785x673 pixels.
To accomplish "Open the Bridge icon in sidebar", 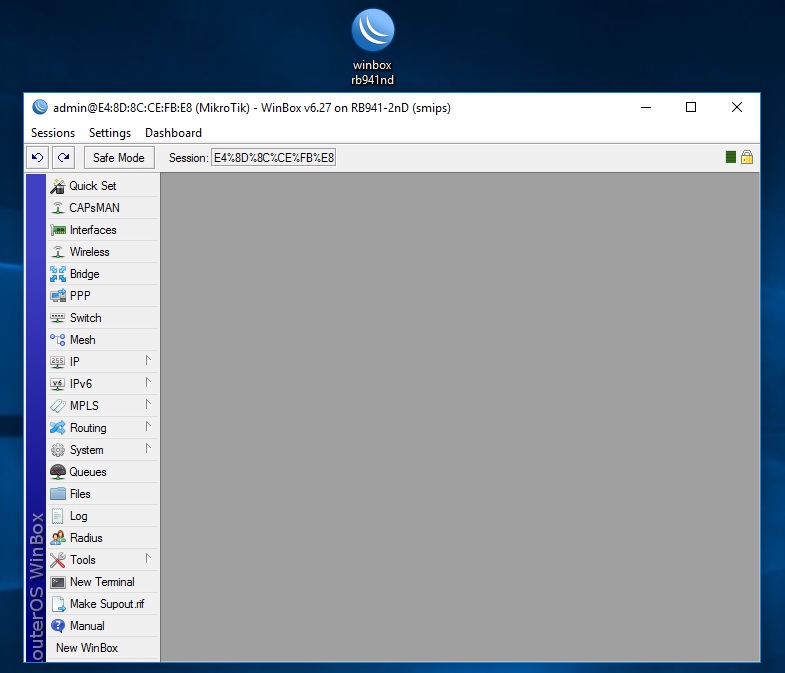I will tap(58, 274).
